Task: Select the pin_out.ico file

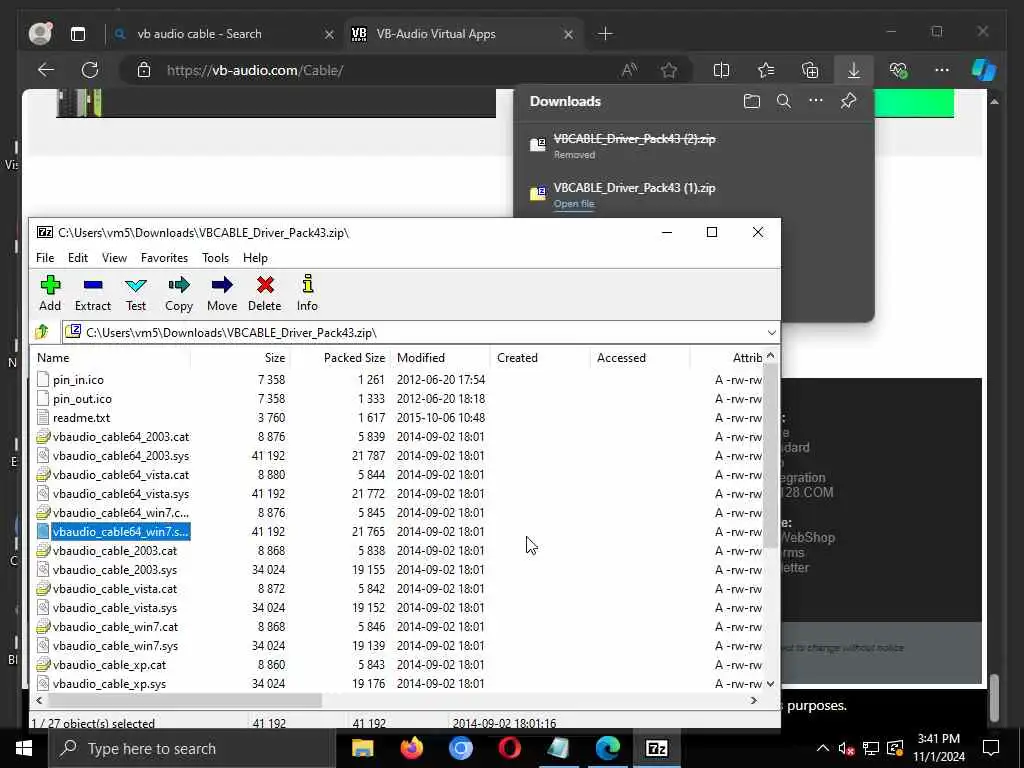Action: pos(82,398)
